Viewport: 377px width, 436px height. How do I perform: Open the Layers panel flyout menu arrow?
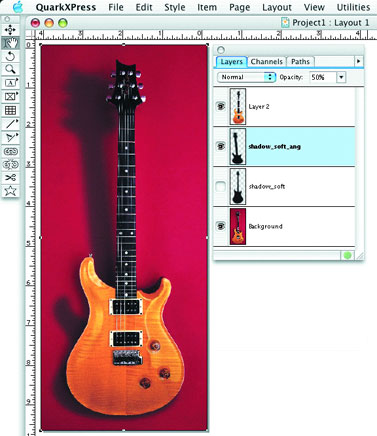tap(358, 61)
